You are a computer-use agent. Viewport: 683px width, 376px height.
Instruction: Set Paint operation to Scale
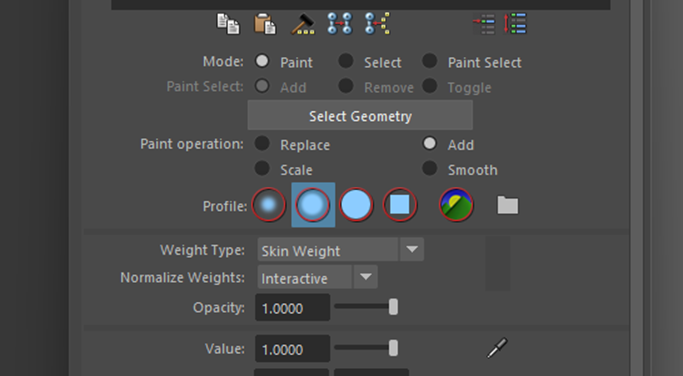click(262, 168)
